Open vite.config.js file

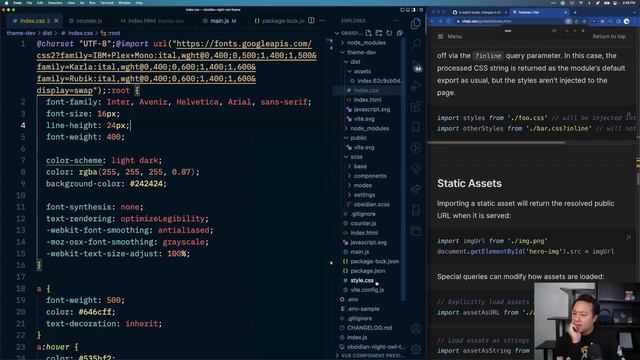[x=367, y=290]
